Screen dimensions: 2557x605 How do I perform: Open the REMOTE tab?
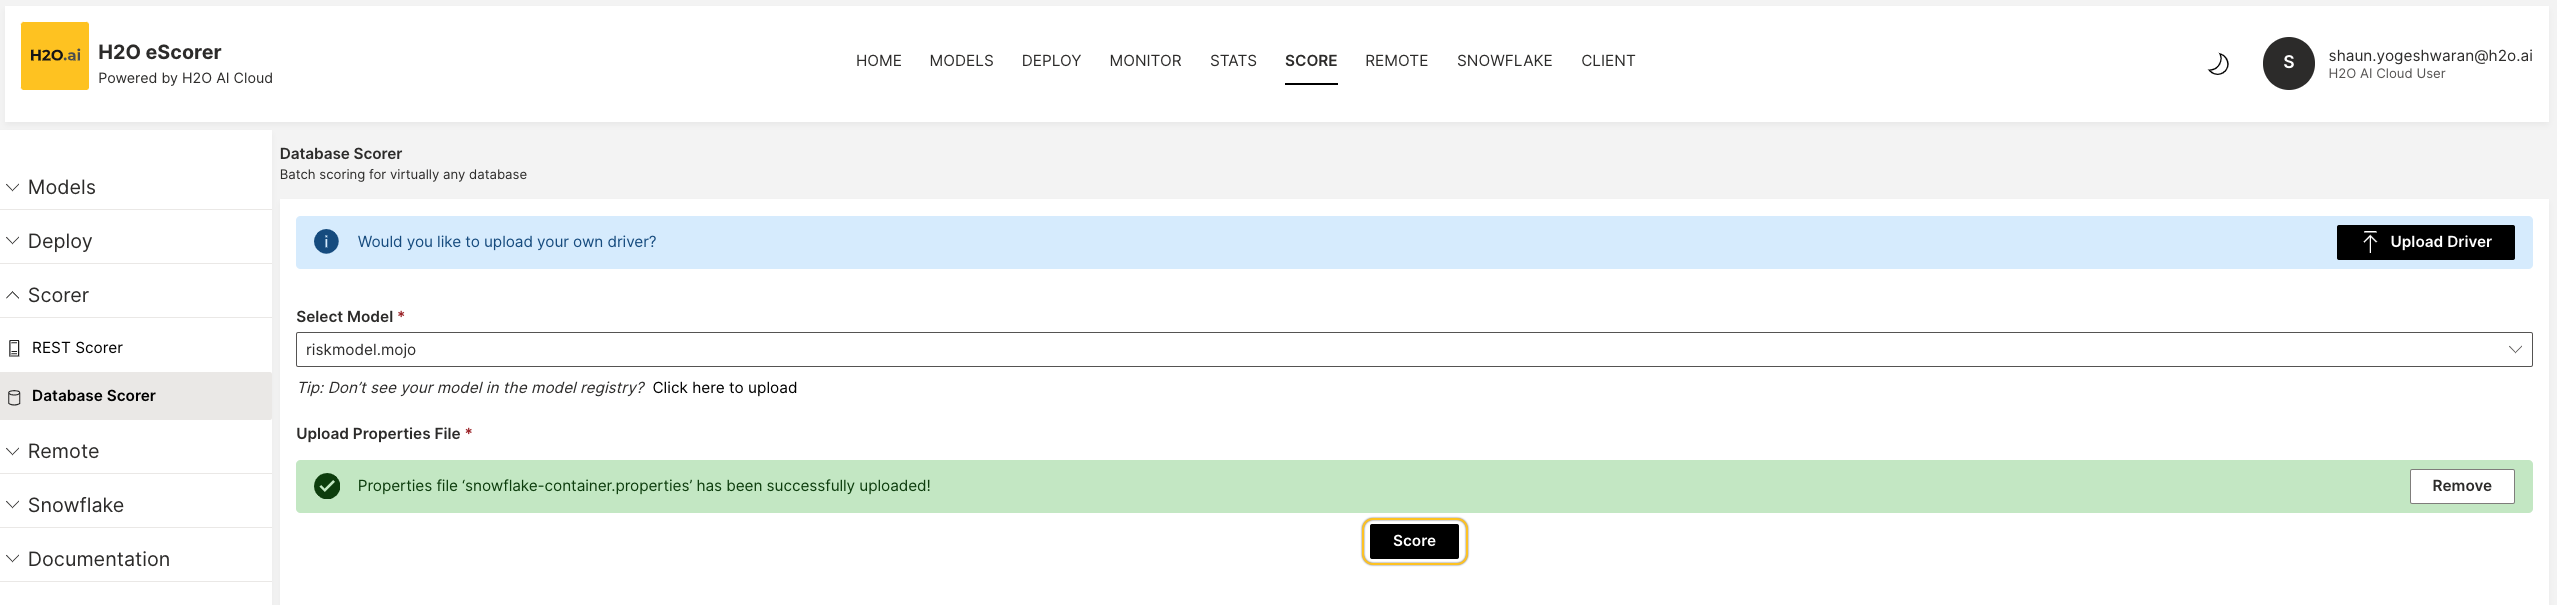point(1396,61)
